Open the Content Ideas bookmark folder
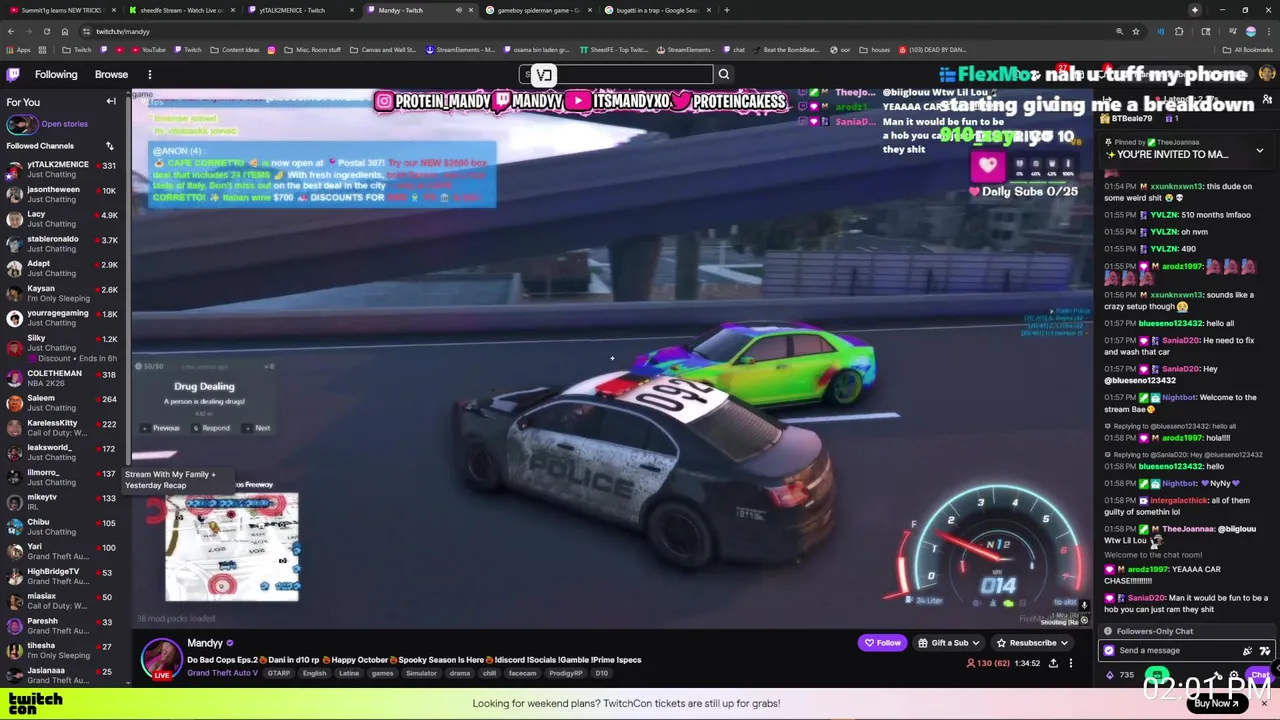 [234, 49]
